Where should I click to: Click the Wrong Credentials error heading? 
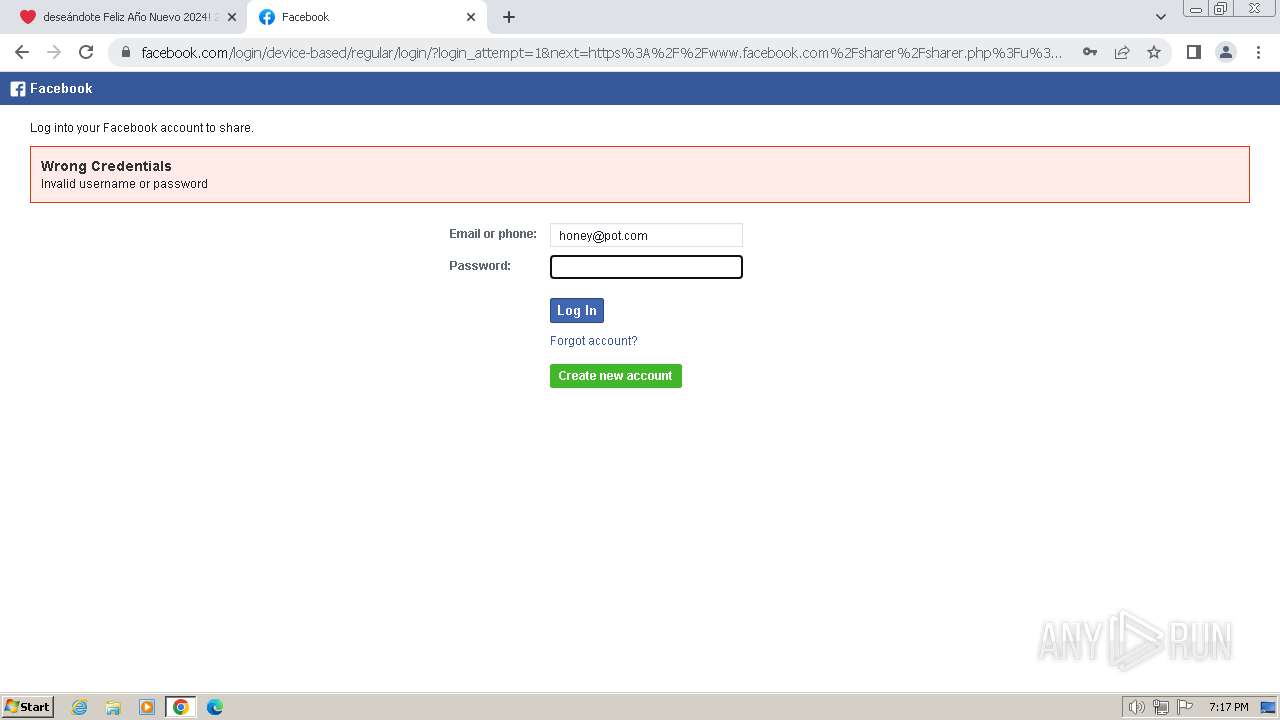click(x=106, y=166)
